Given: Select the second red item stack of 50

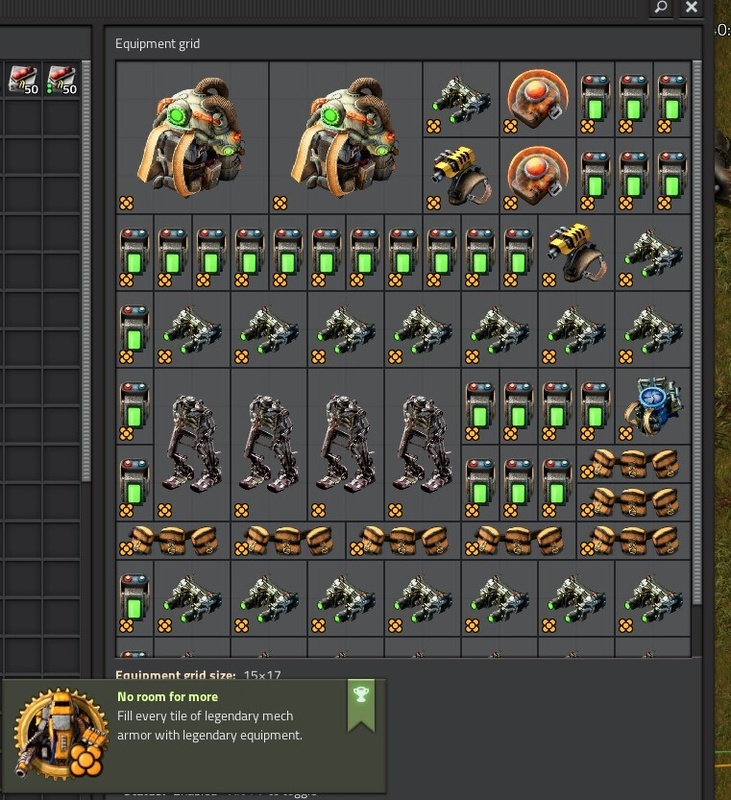Looking at the screenshot, I should point(62,80).
